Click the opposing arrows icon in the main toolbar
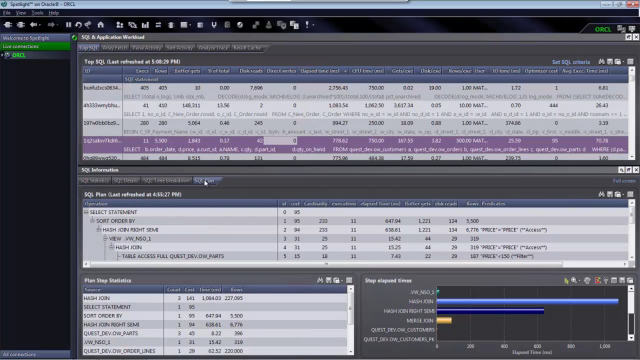 158,25
